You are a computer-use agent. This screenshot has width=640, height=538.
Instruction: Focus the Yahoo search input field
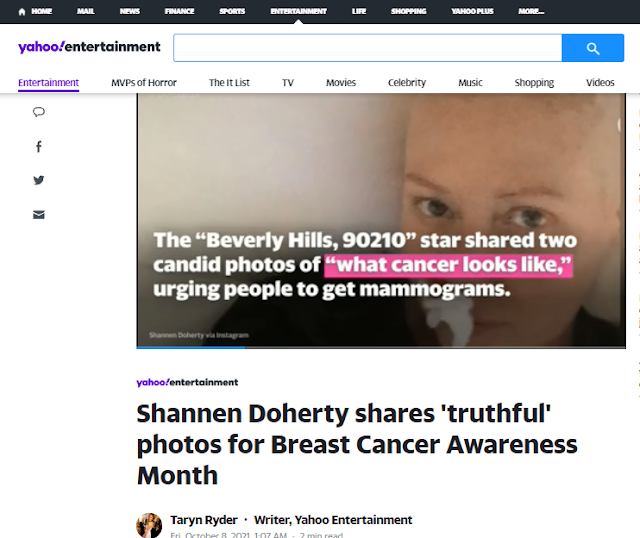pyautogui.click(x=368, y=48)
